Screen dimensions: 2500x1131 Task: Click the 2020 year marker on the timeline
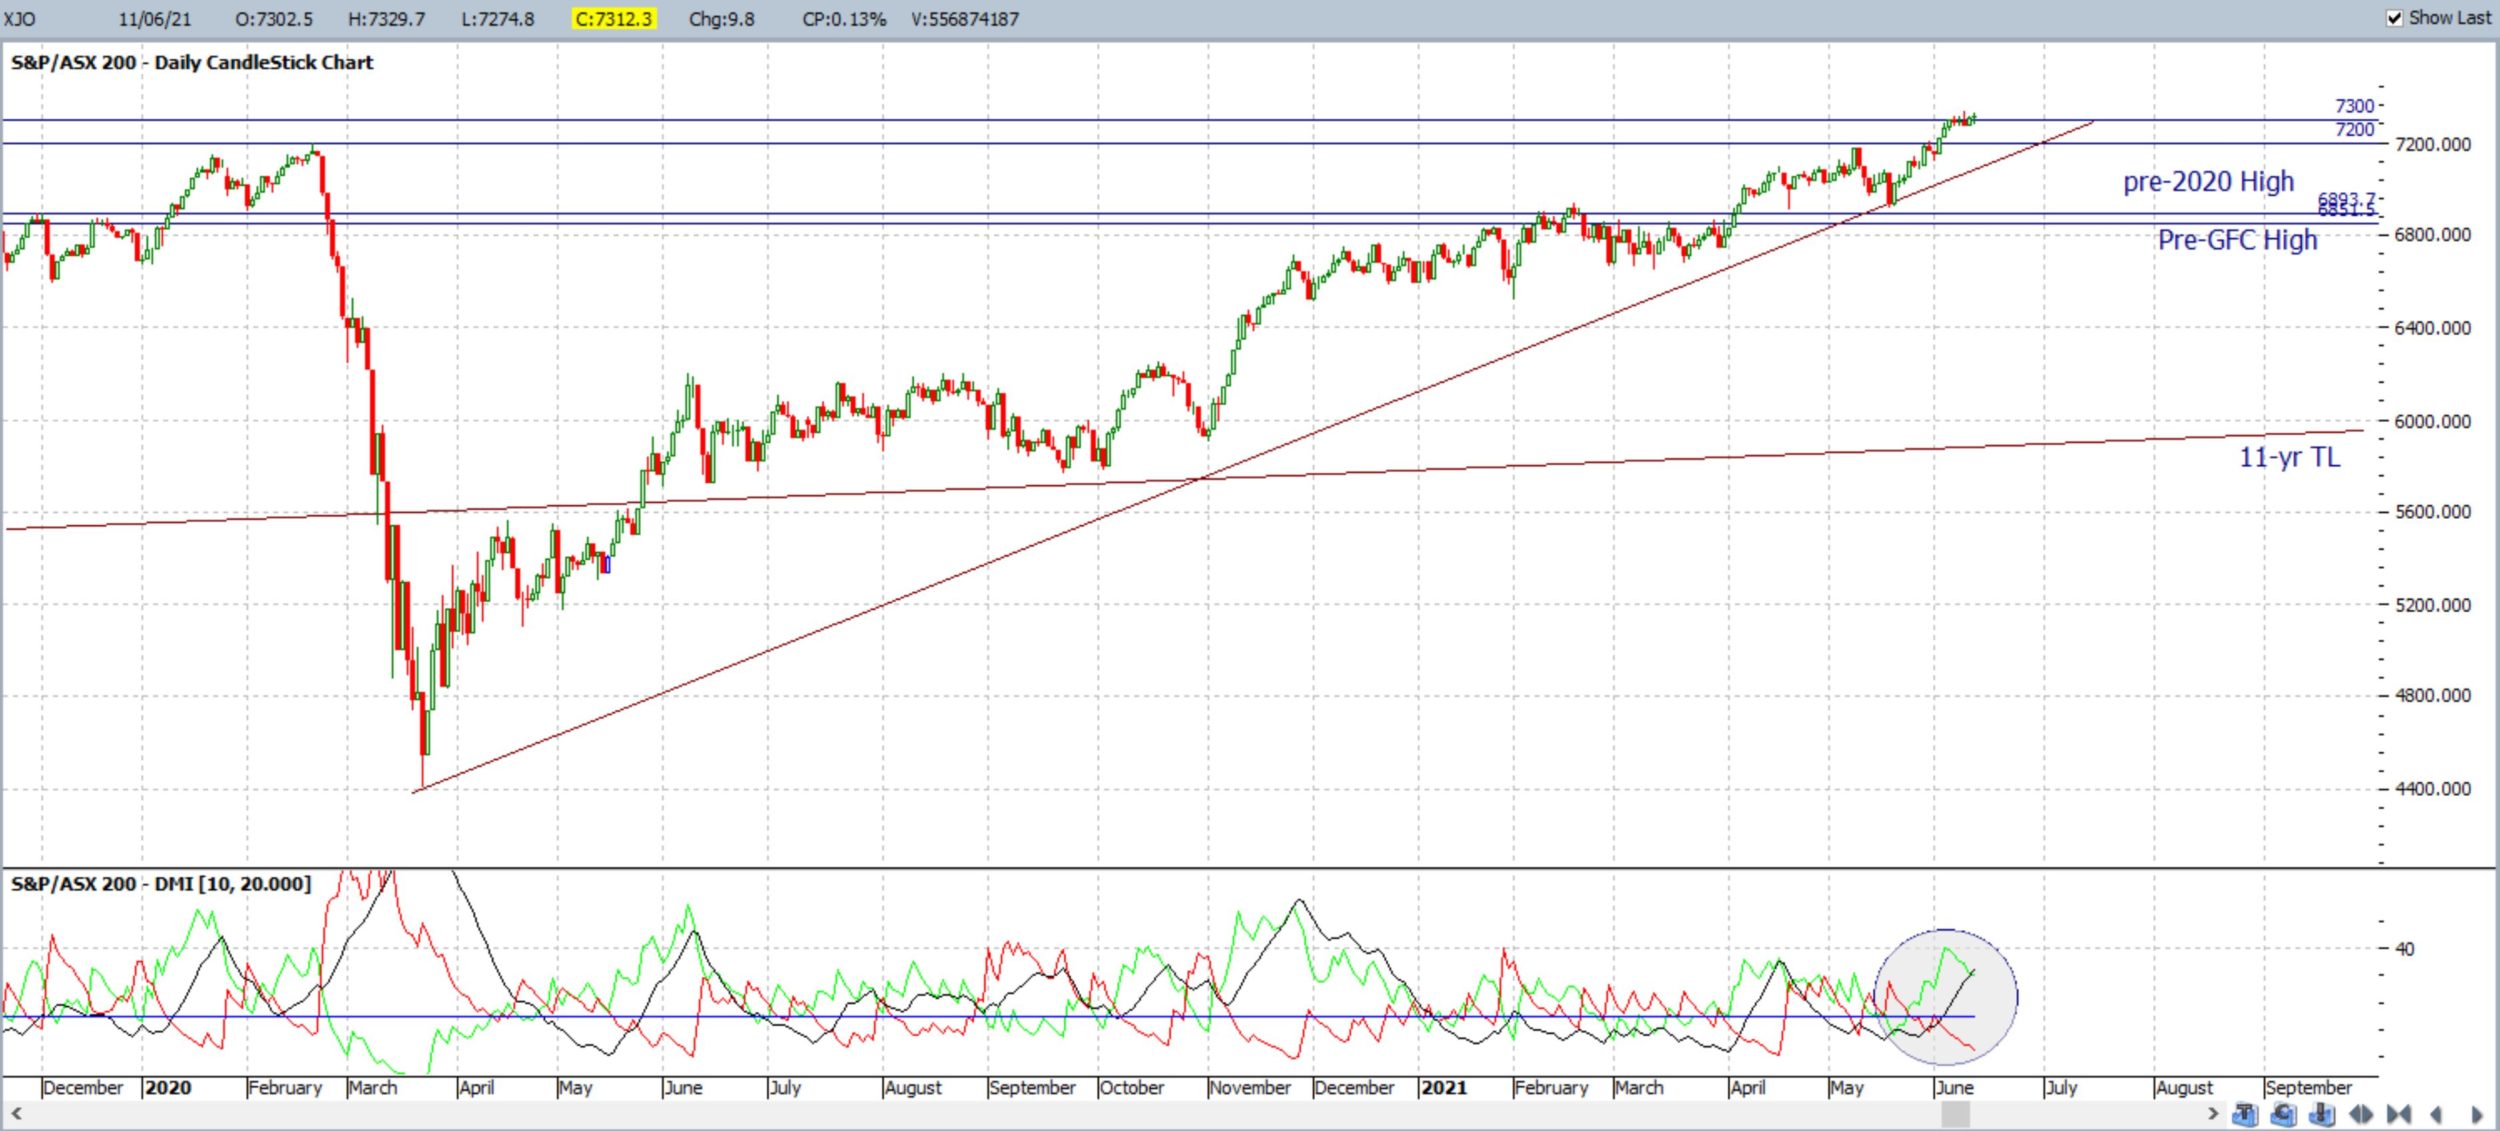(x=168, y=1087)
